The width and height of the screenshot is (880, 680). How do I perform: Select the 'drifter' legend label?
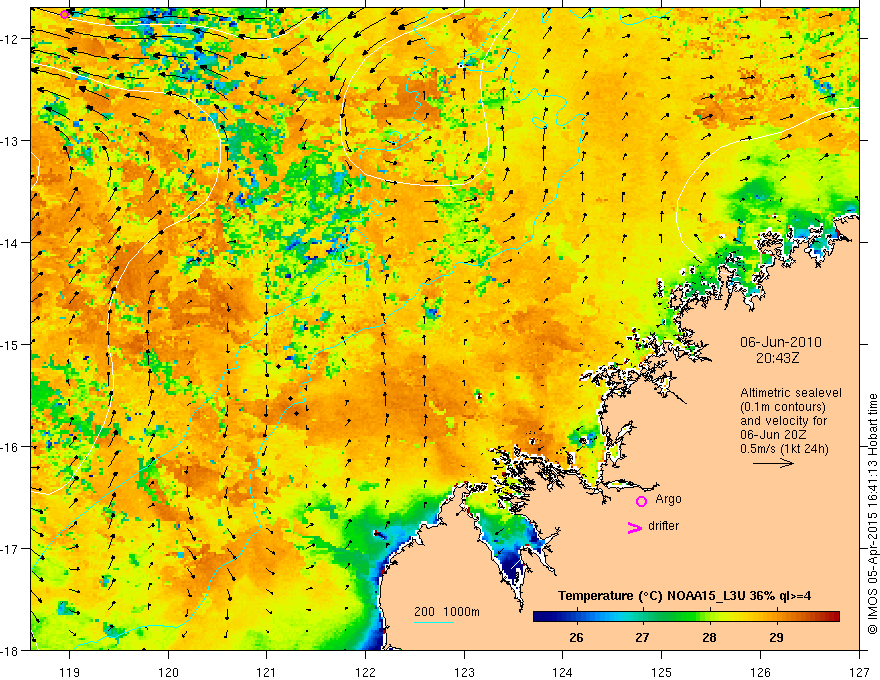tap(663, 526)
